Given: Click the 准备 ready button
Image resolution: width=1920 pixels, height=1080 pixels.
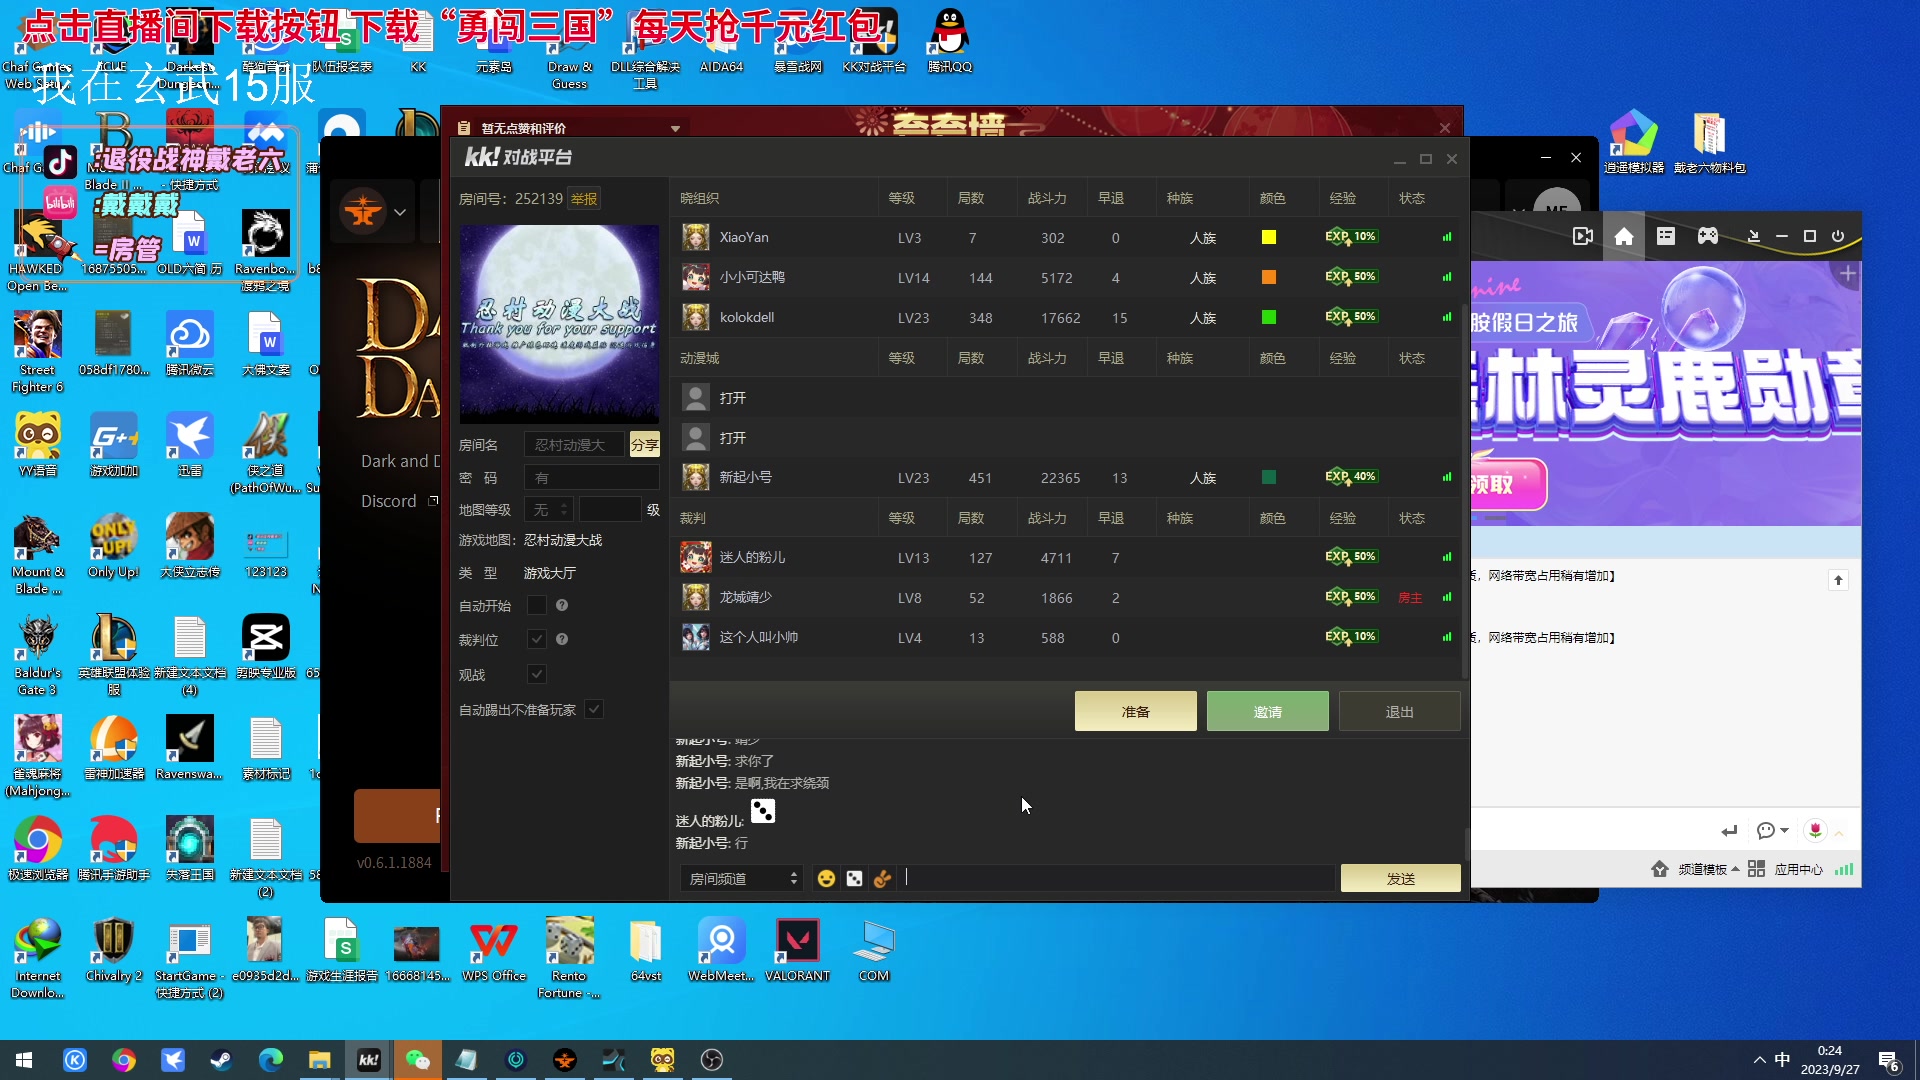Looking at the screenshot, I should tap(1135, 711).
